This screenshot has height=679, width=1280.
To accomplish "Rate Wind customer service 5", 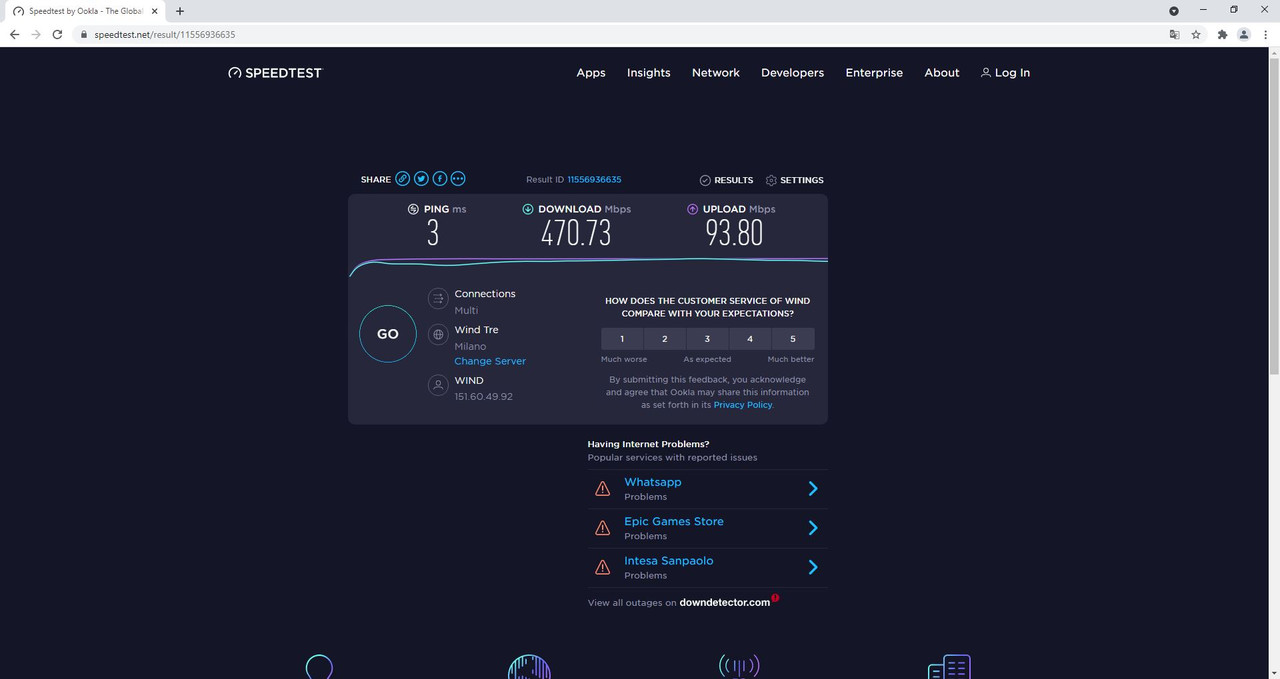I will [793, 339].
